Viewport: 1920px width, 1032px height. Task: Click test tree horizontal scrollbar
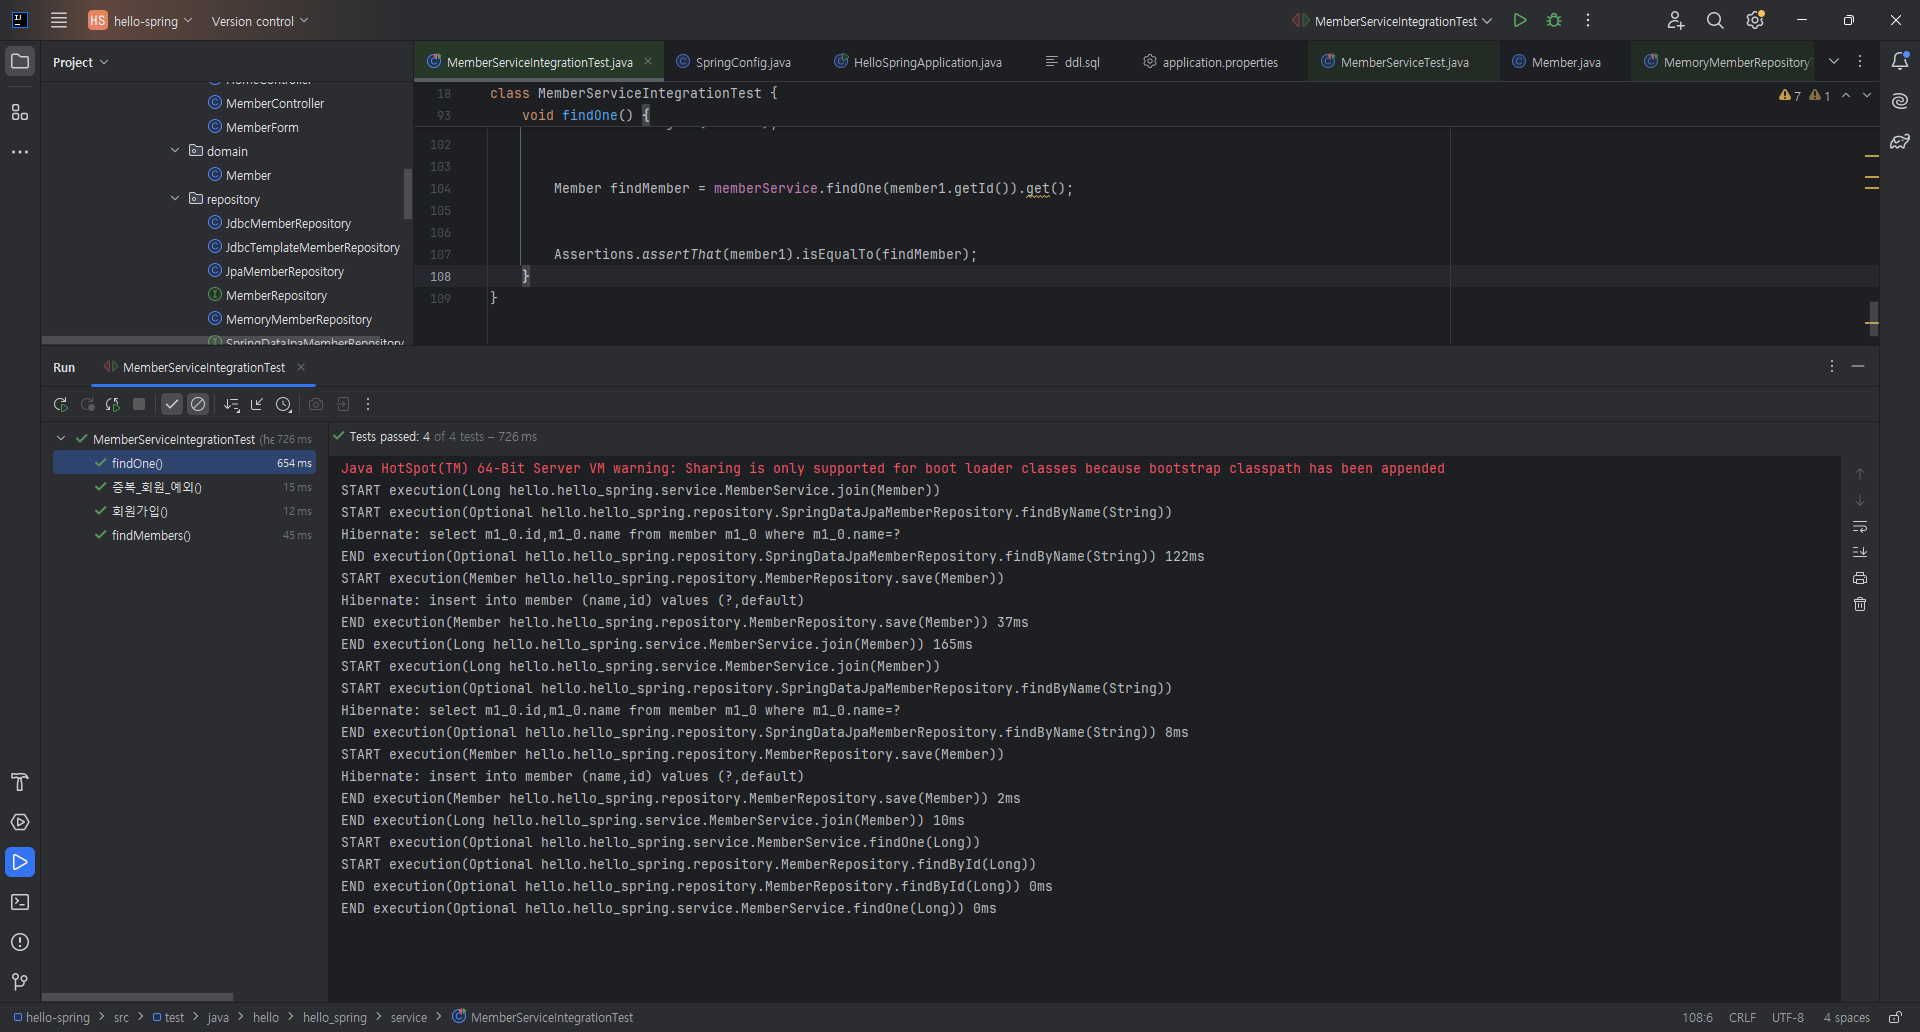click(x=137, y=997)
